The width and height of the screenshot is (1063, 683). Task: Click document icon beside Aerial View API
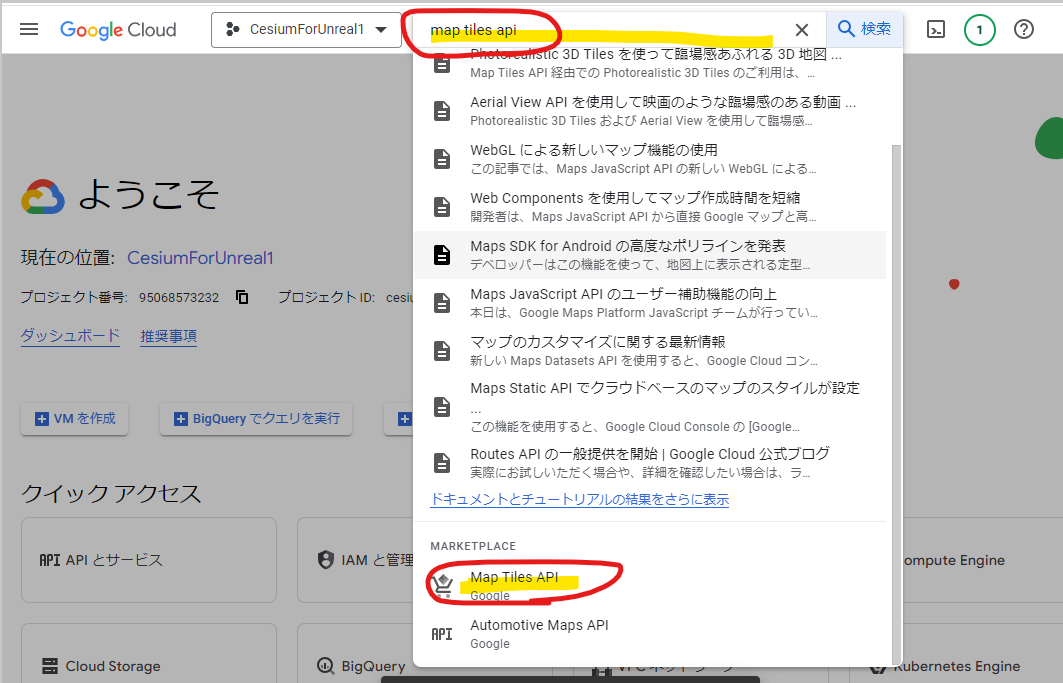tap(442, 111)
